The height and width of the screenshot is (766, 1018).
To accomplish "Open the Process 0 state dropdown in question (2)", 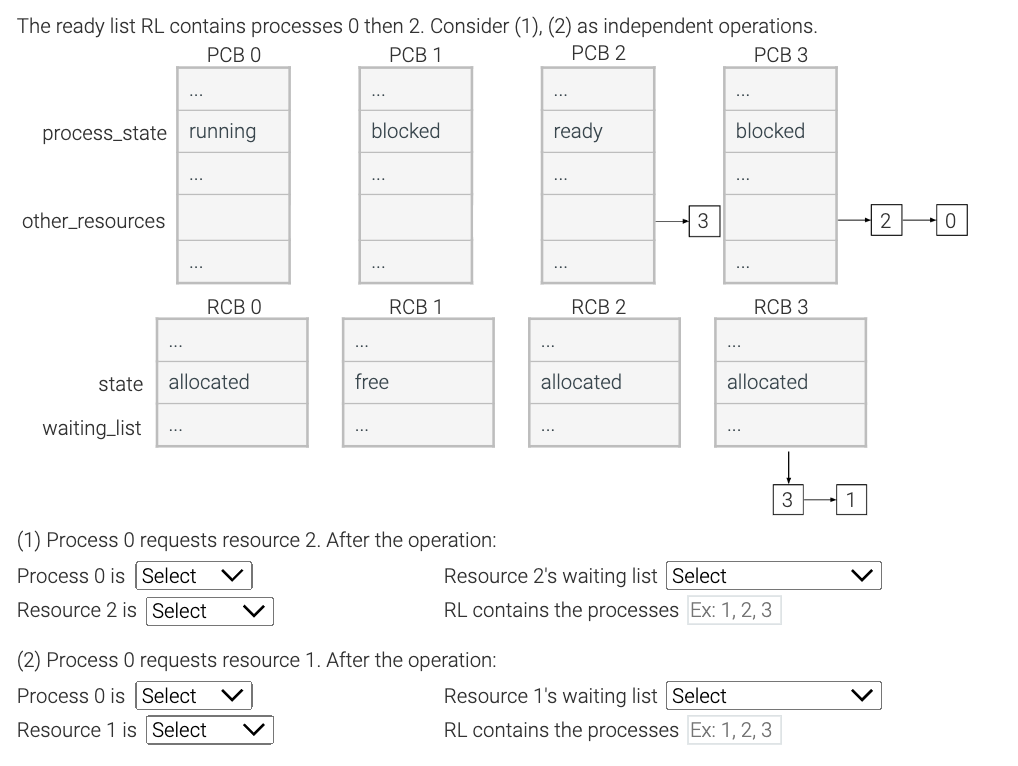I will pos(193,695).
